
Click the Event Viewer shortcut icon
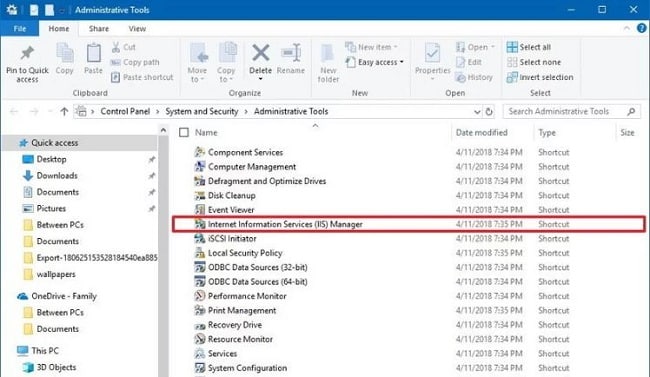click(200, 209)
